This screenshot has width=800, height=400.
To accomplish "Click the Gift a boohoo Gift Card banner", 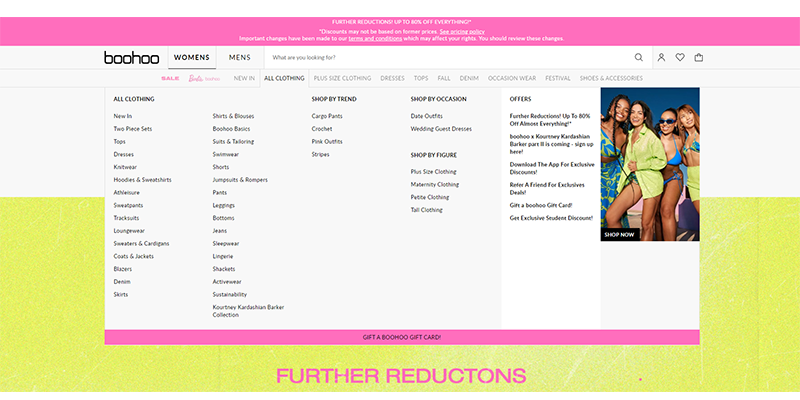I will (402, 337).
